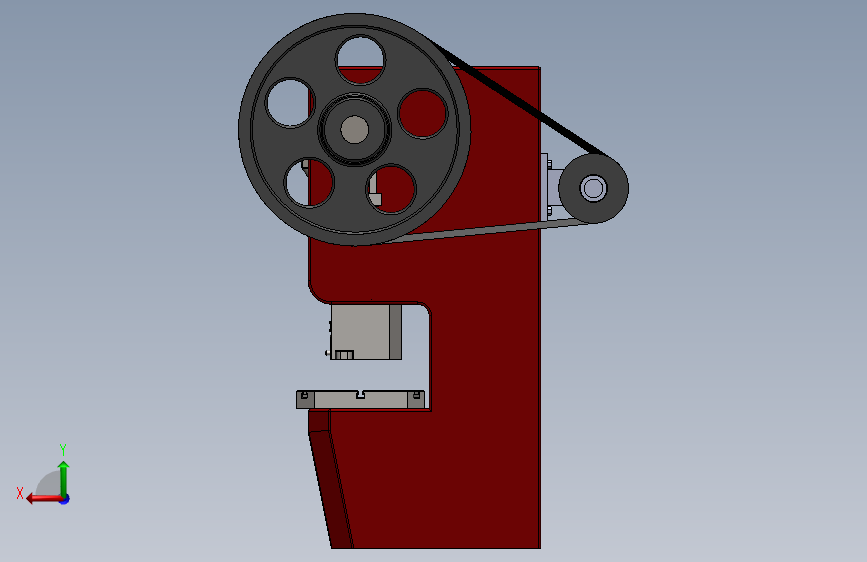Screen dimensions: 867x562
Task: Click the blue Z axis dot
Action: coord(65,499)
